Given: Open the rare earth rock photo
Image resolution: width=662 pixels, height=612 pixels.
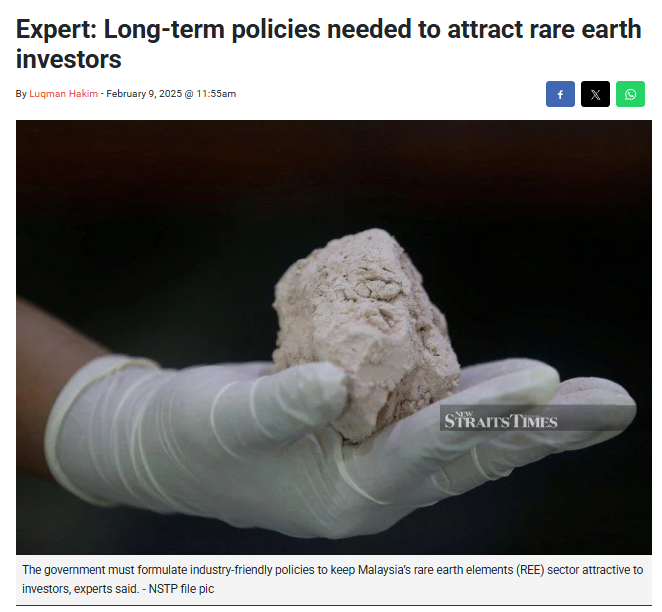Looking at the screenshot, I should tap(334, 337).
